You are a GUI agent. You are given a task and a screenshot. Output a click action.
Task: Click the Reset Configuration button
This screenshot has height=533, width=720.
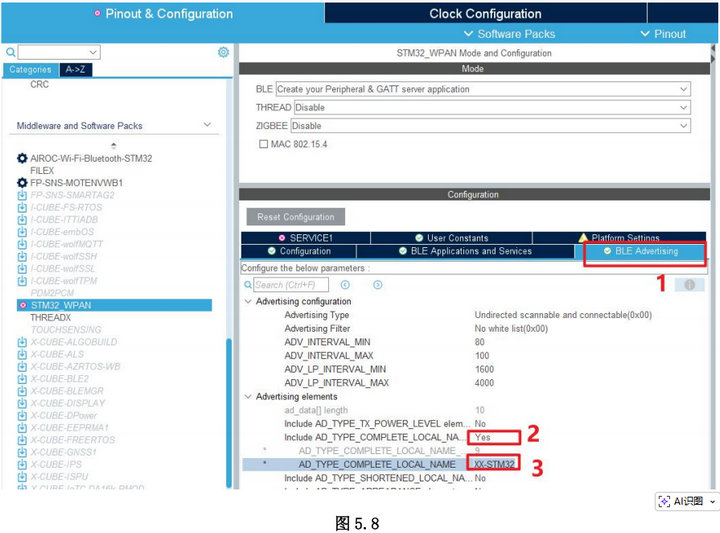(295, 217)
